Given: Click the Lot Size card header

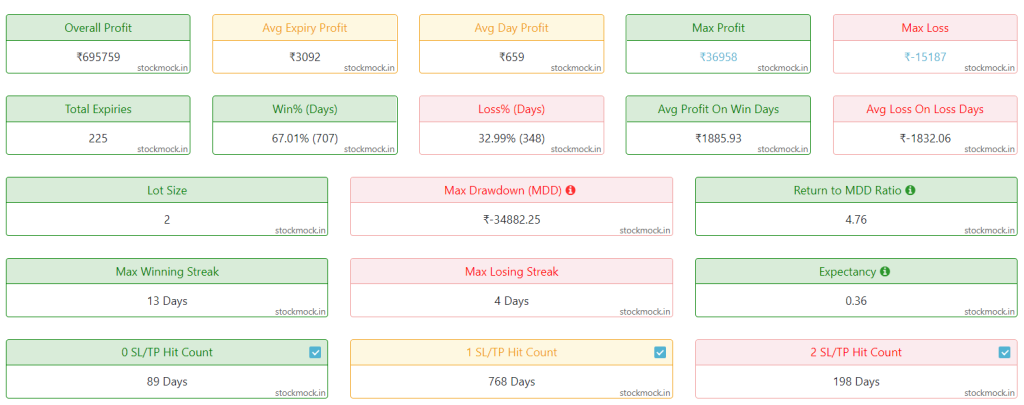Looking at the screenshot, I should [x=167, y=190].
